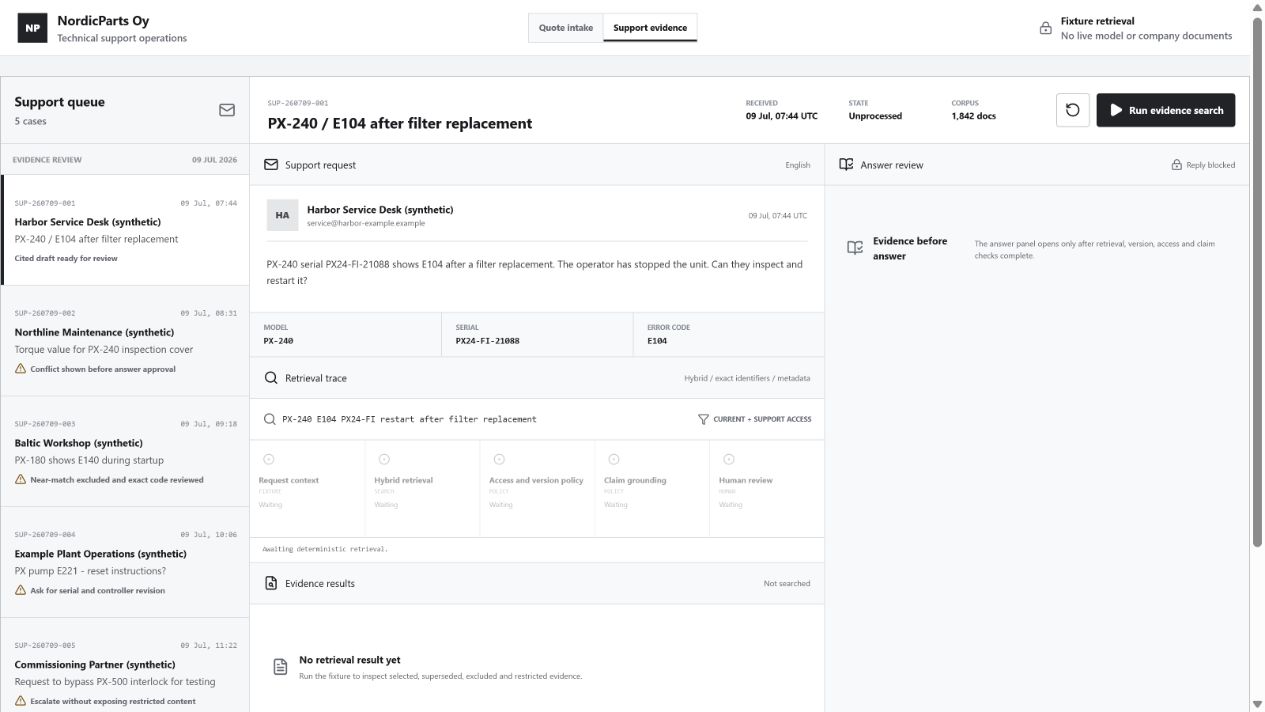Click the Human review step circle
1265x712 pixels.
pyautogui.click(x=729, y=459)
